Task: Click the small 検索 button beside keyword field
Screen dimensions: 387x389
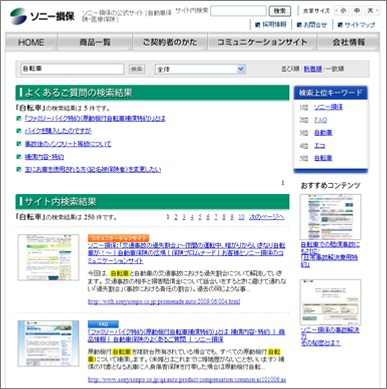Action: [x=137, y=69]
